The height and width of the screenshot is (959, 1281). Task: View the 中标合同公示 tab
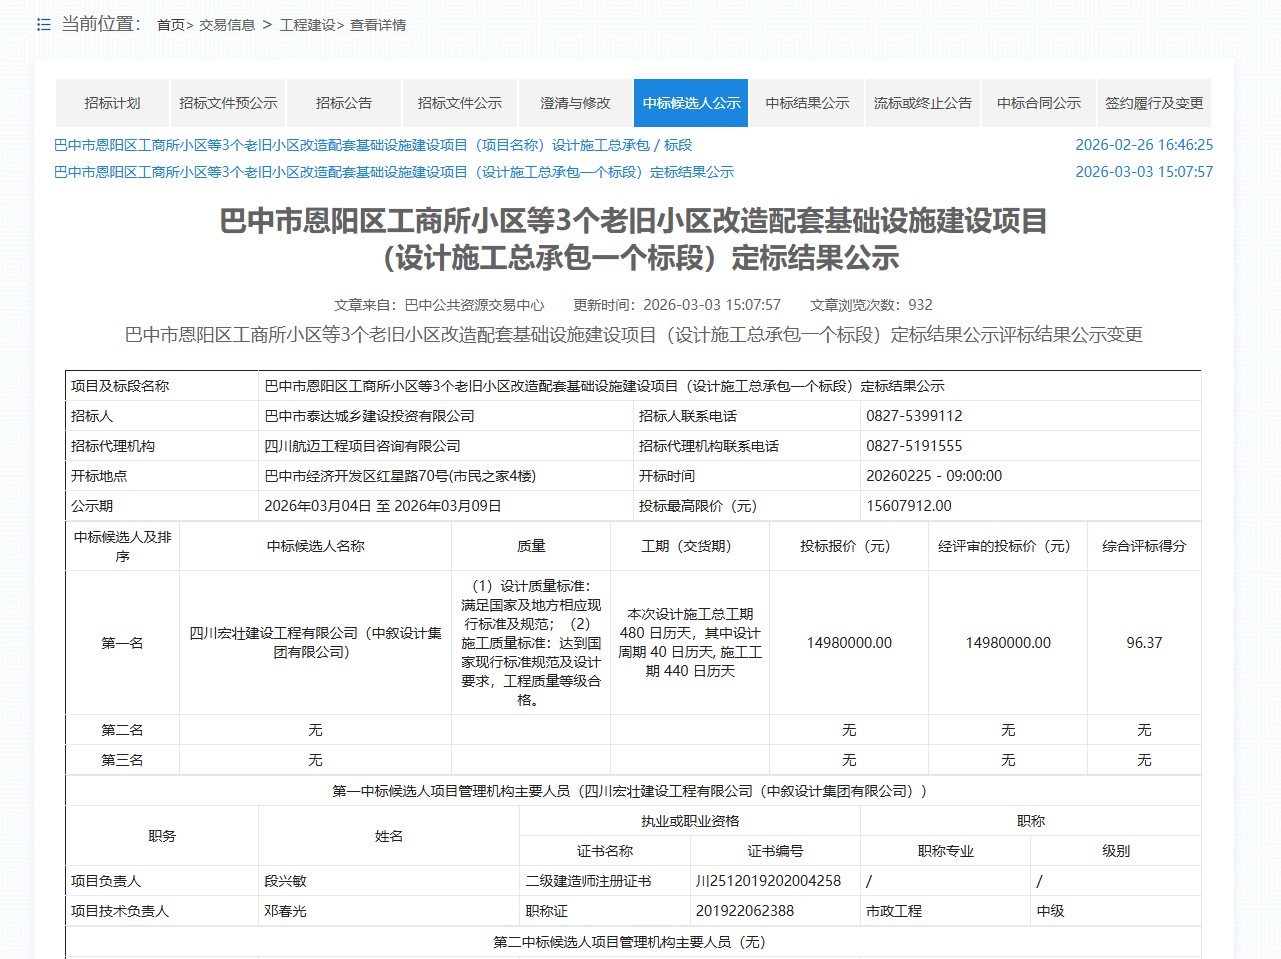click(x=1038, y=103)
